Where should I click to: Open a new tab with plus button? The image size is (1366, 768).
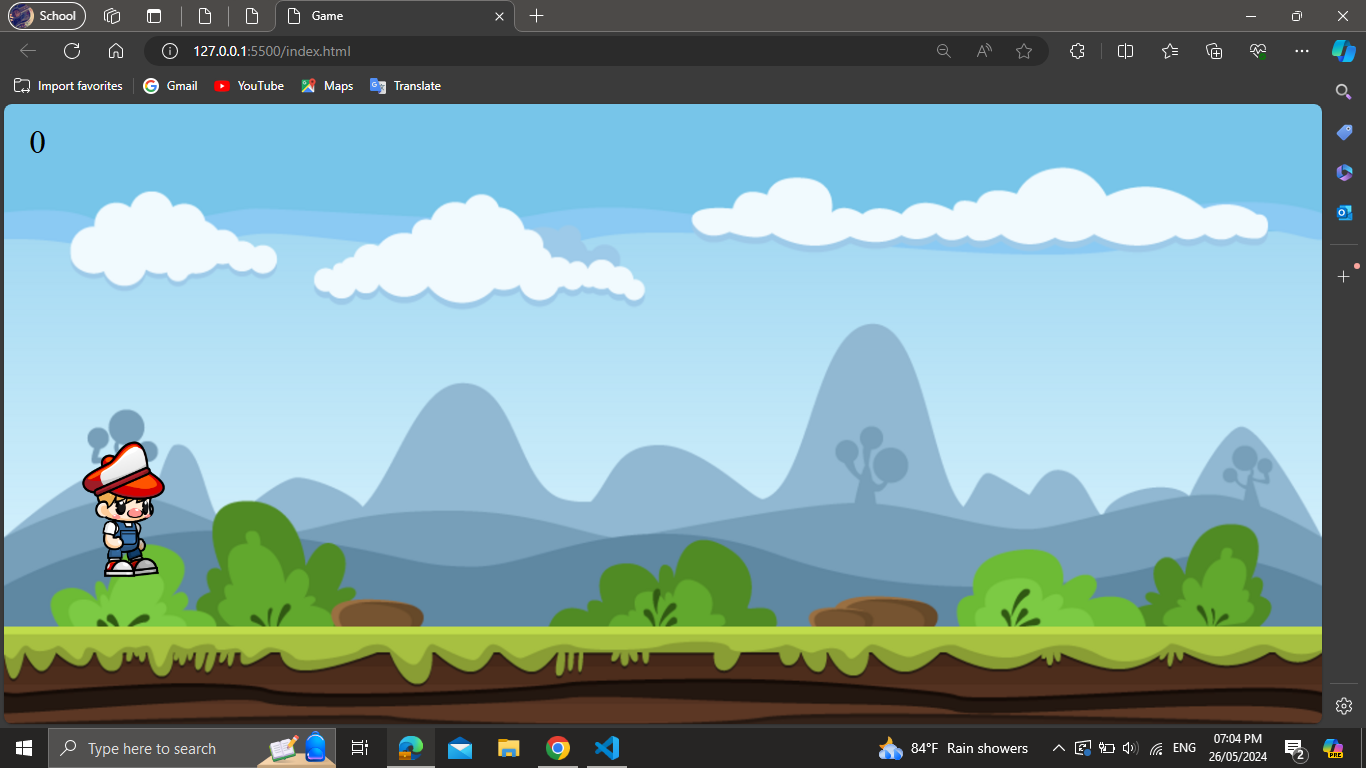click(x=537, y=16)
